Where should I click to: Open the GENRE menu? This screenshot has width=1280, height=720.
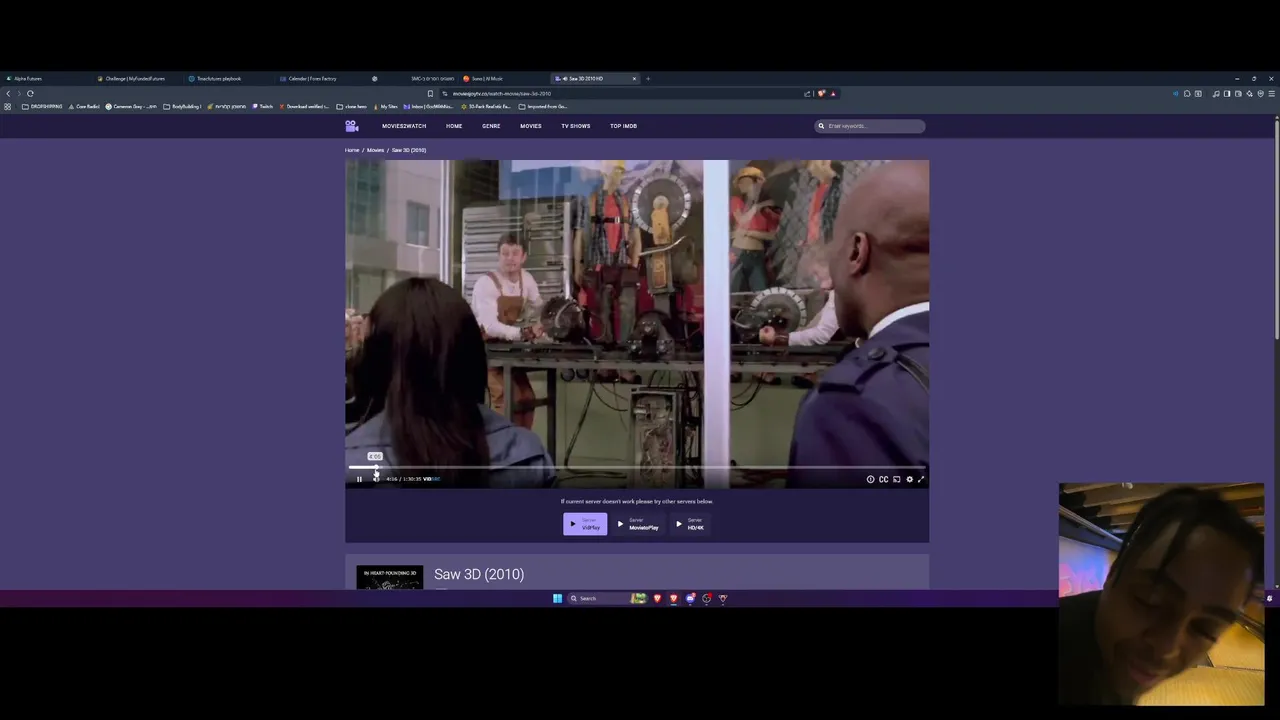pos(491,126)
